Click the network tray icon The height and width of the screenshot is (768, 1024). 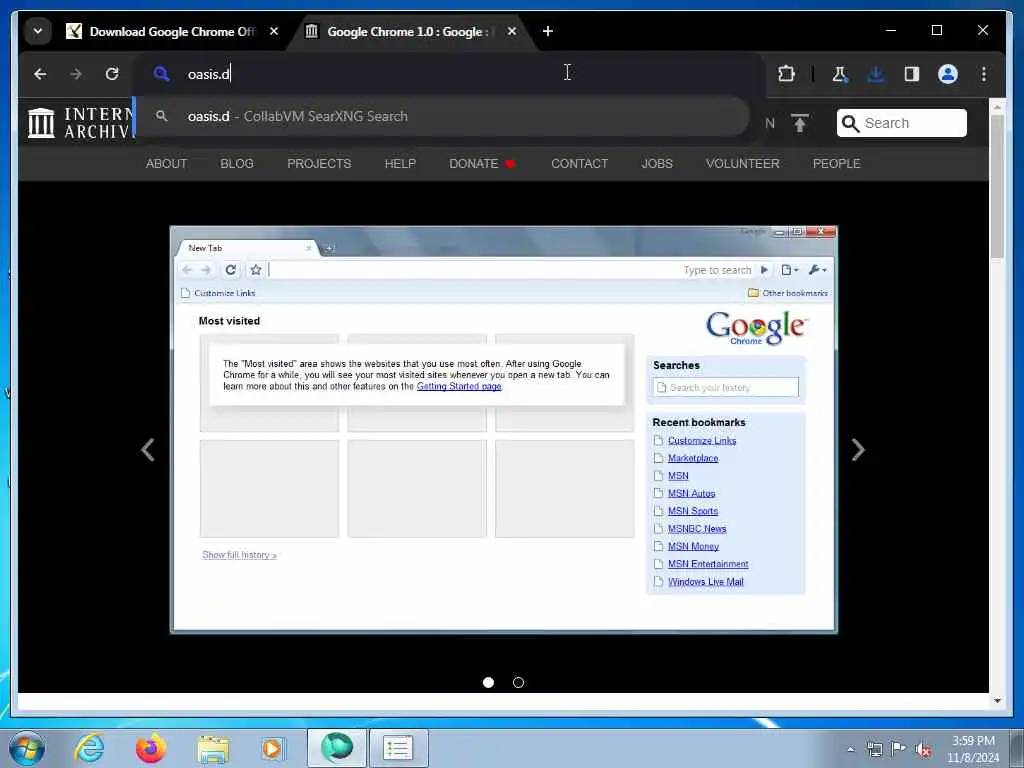click(x=874, y=750)
